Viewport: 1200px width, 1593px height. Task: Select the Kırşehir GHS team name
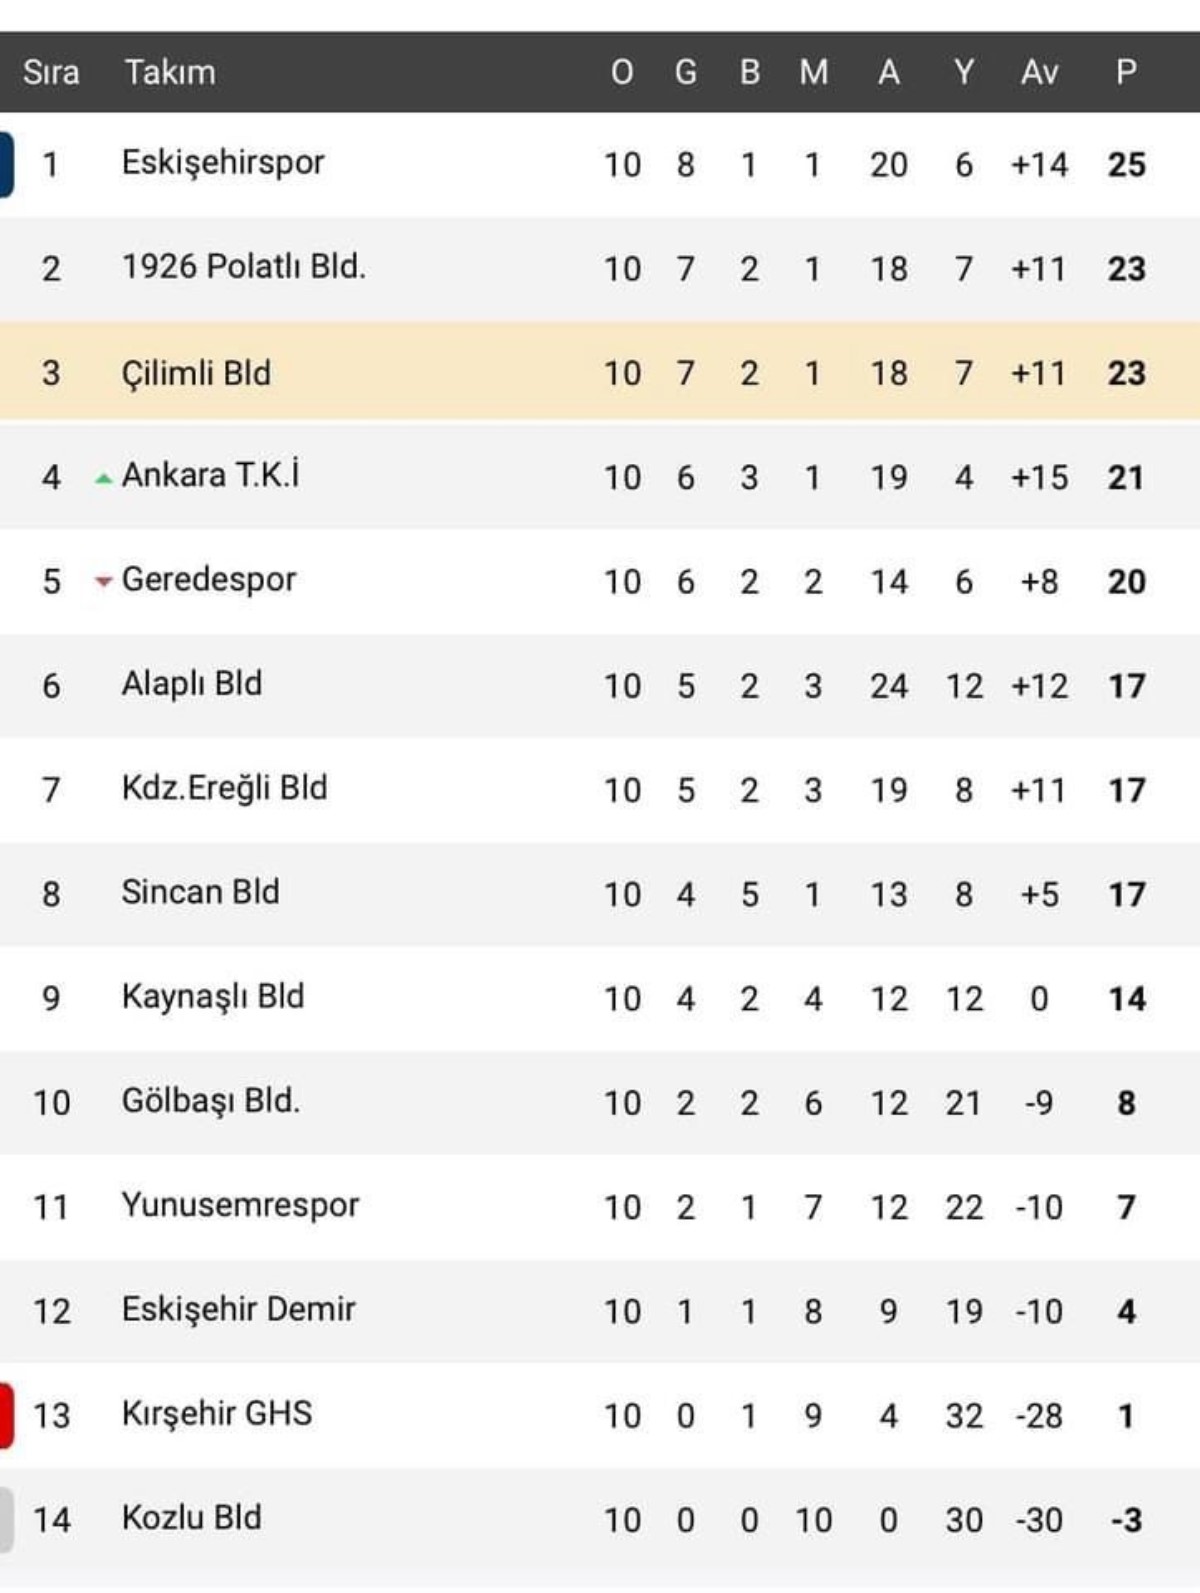pos(216,1413)
